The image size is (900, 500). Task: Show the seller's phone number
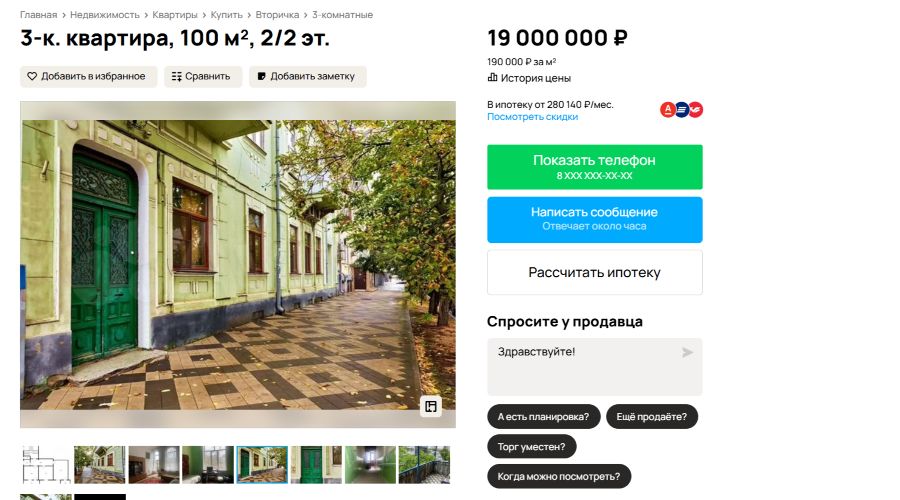595,167
